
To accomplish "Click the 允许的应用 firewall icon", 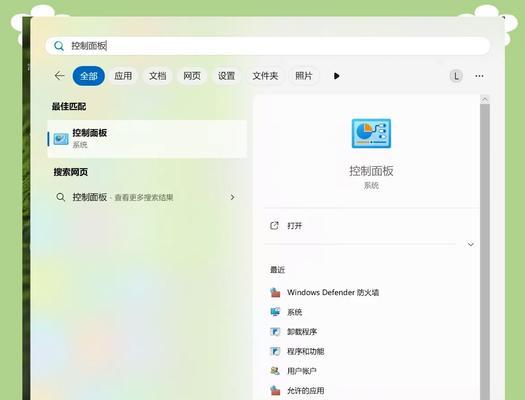I will [x=275, y=390].
